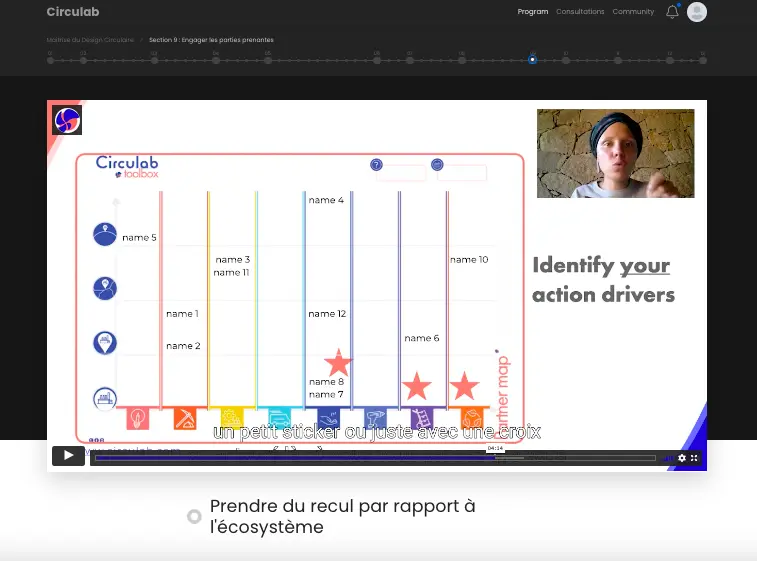Click the 'Identify your action drivers' heading
Screen dimensions: 757x561
click(x=603, y=280)
